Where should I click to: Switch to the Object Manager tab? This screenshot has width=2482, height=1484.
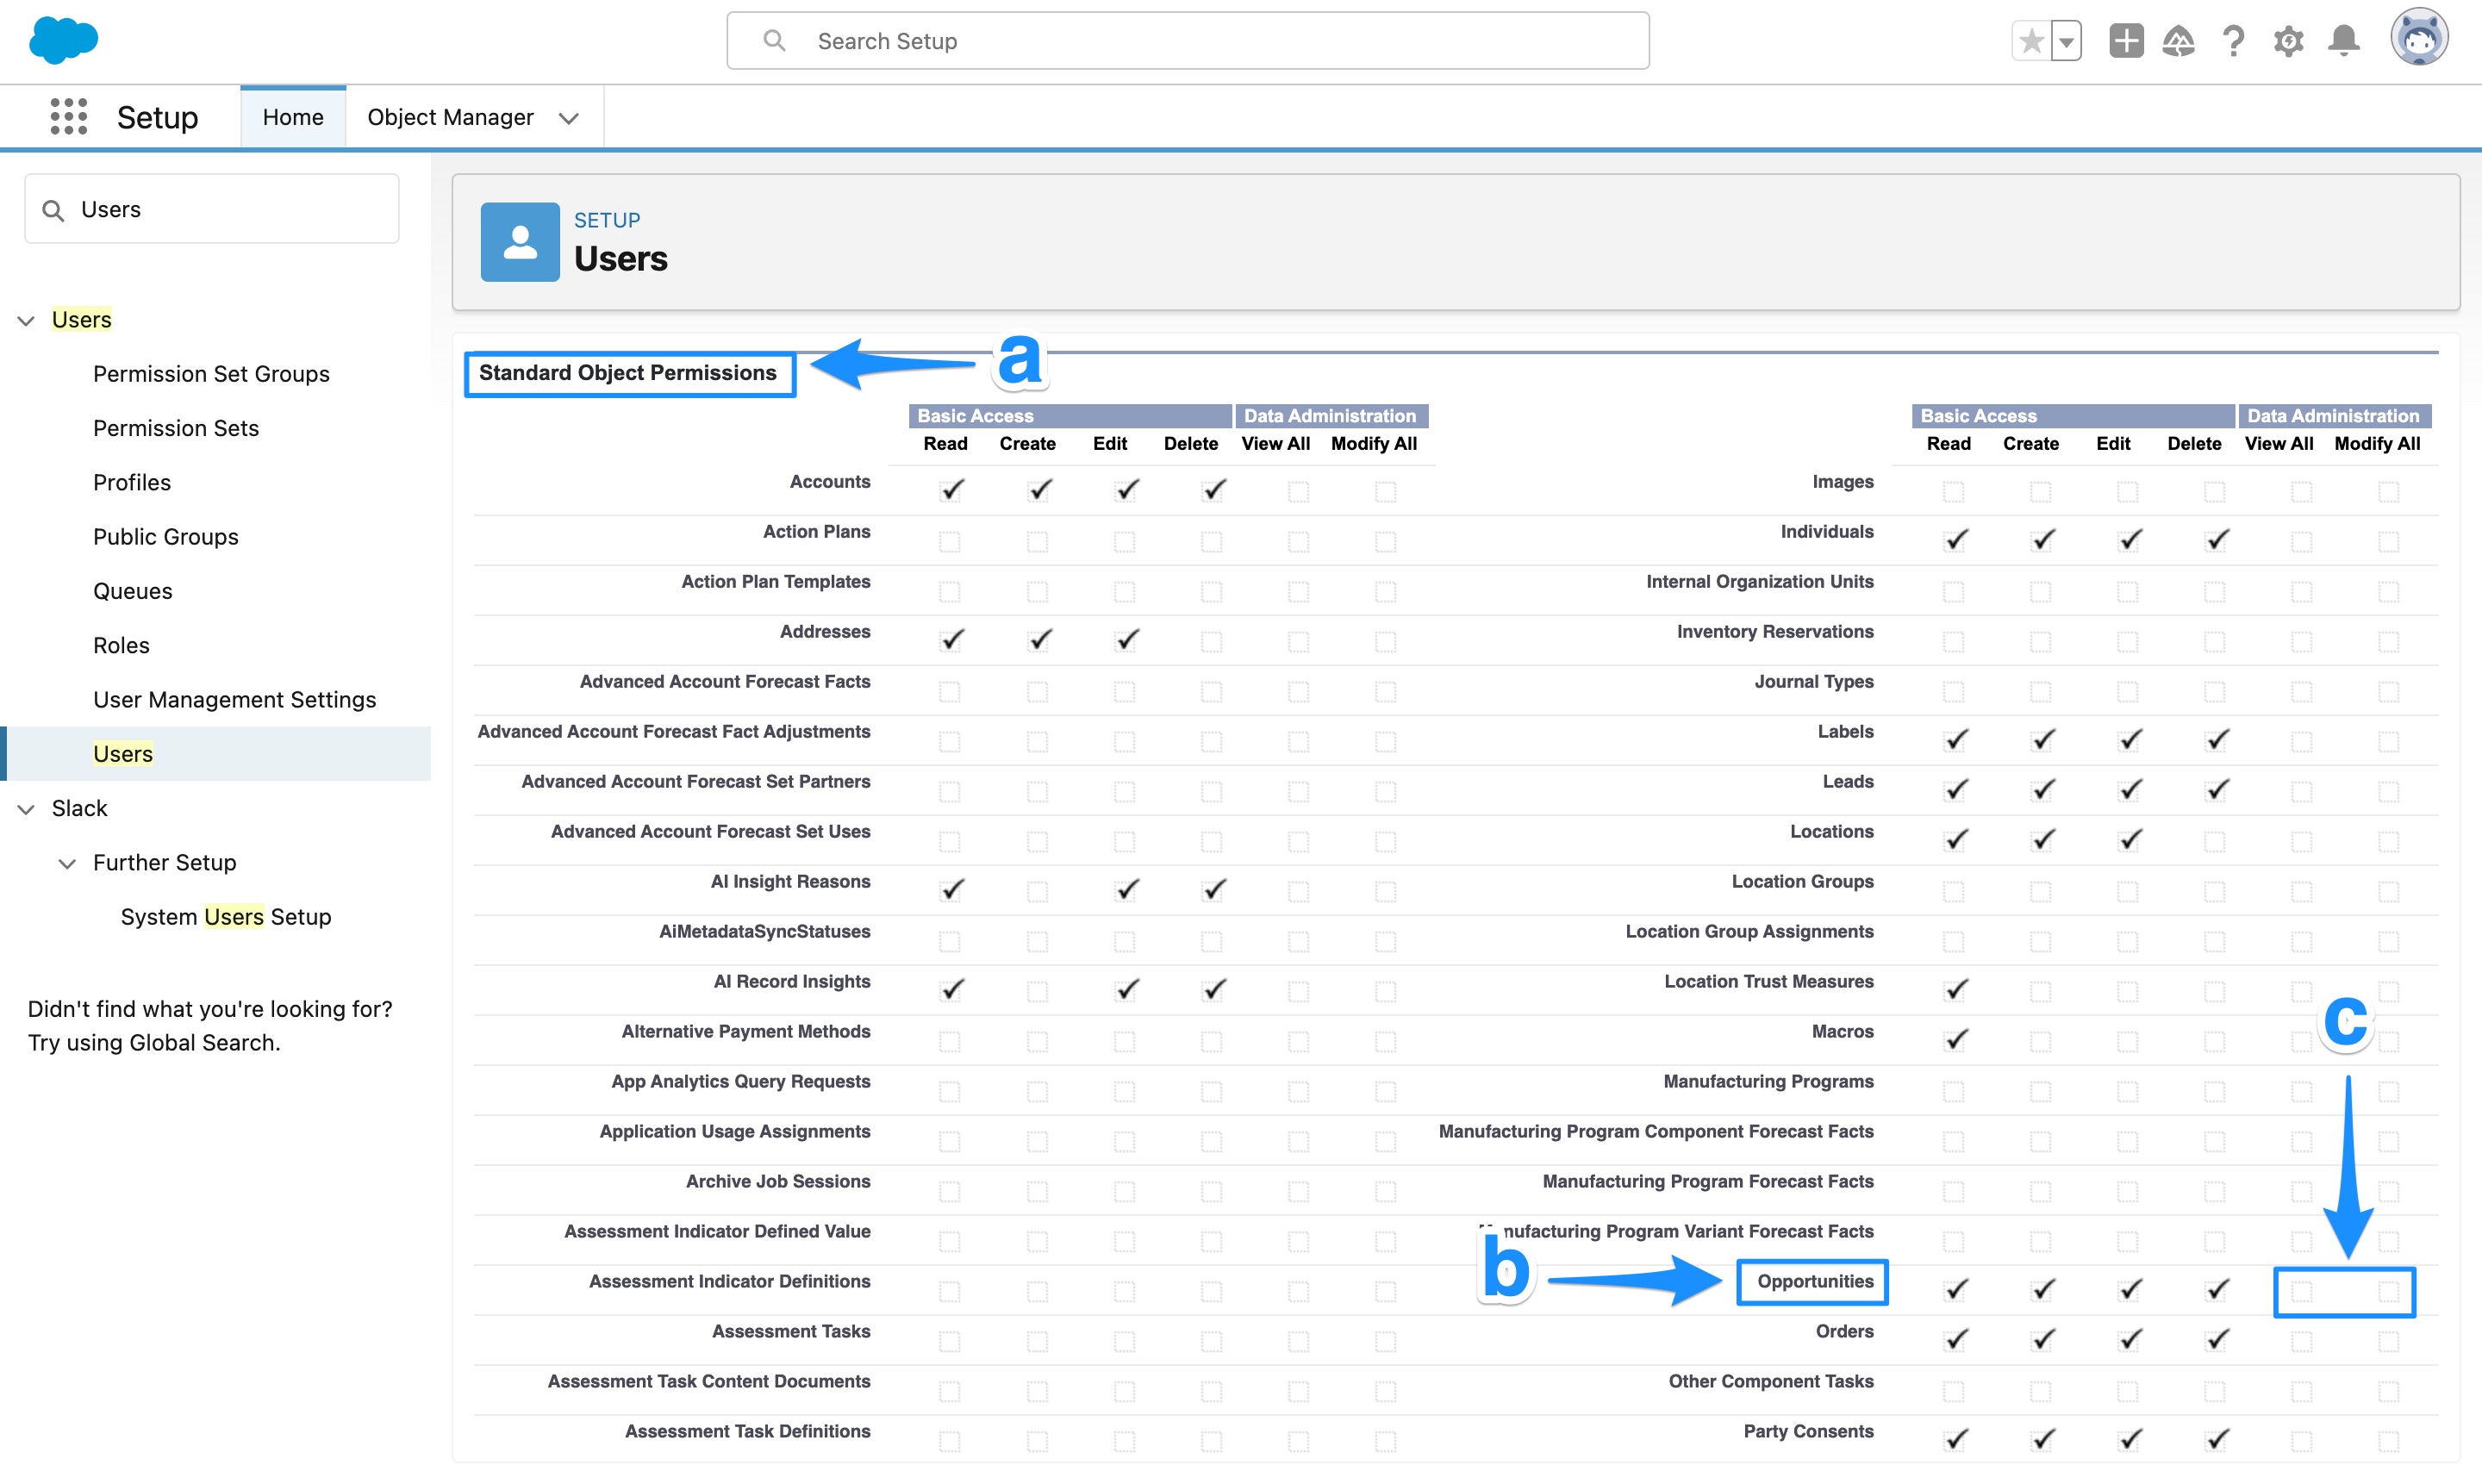pos(450,116)
